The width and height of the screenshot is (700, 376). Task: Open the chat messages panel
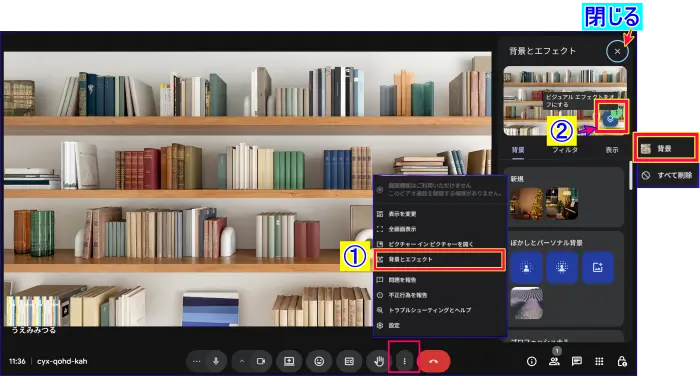(x=577, y=361)
